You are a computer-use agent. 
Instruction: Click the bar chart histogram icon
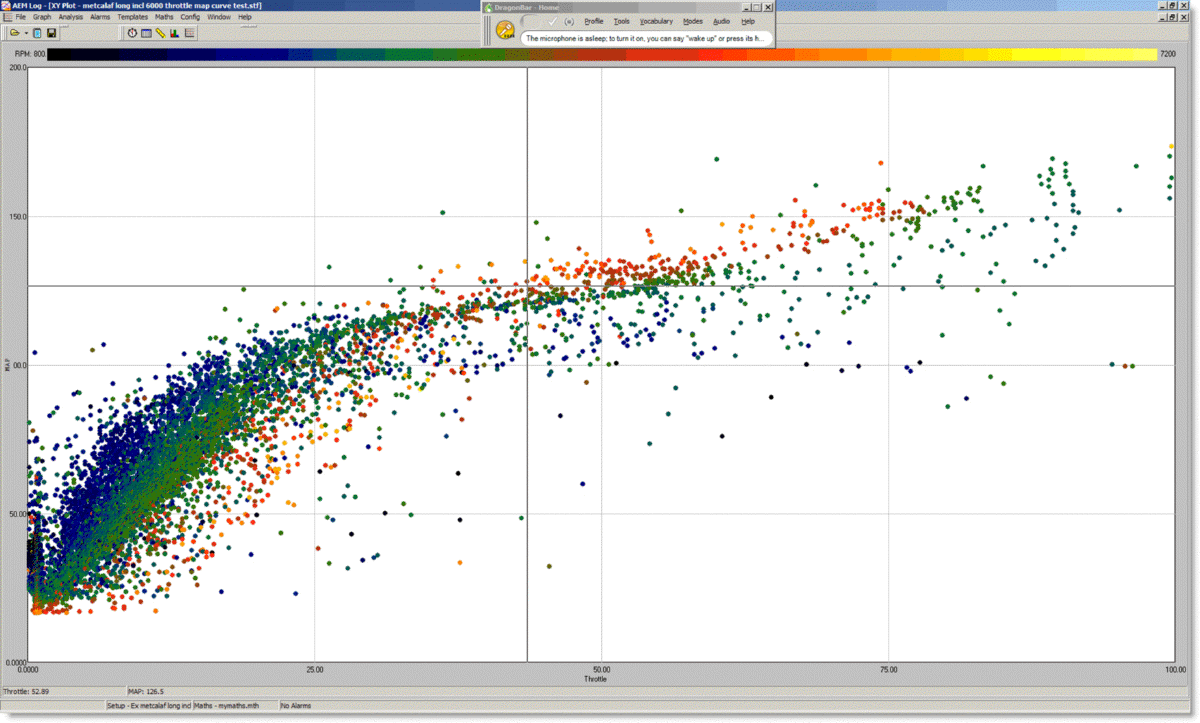[174, 33]
